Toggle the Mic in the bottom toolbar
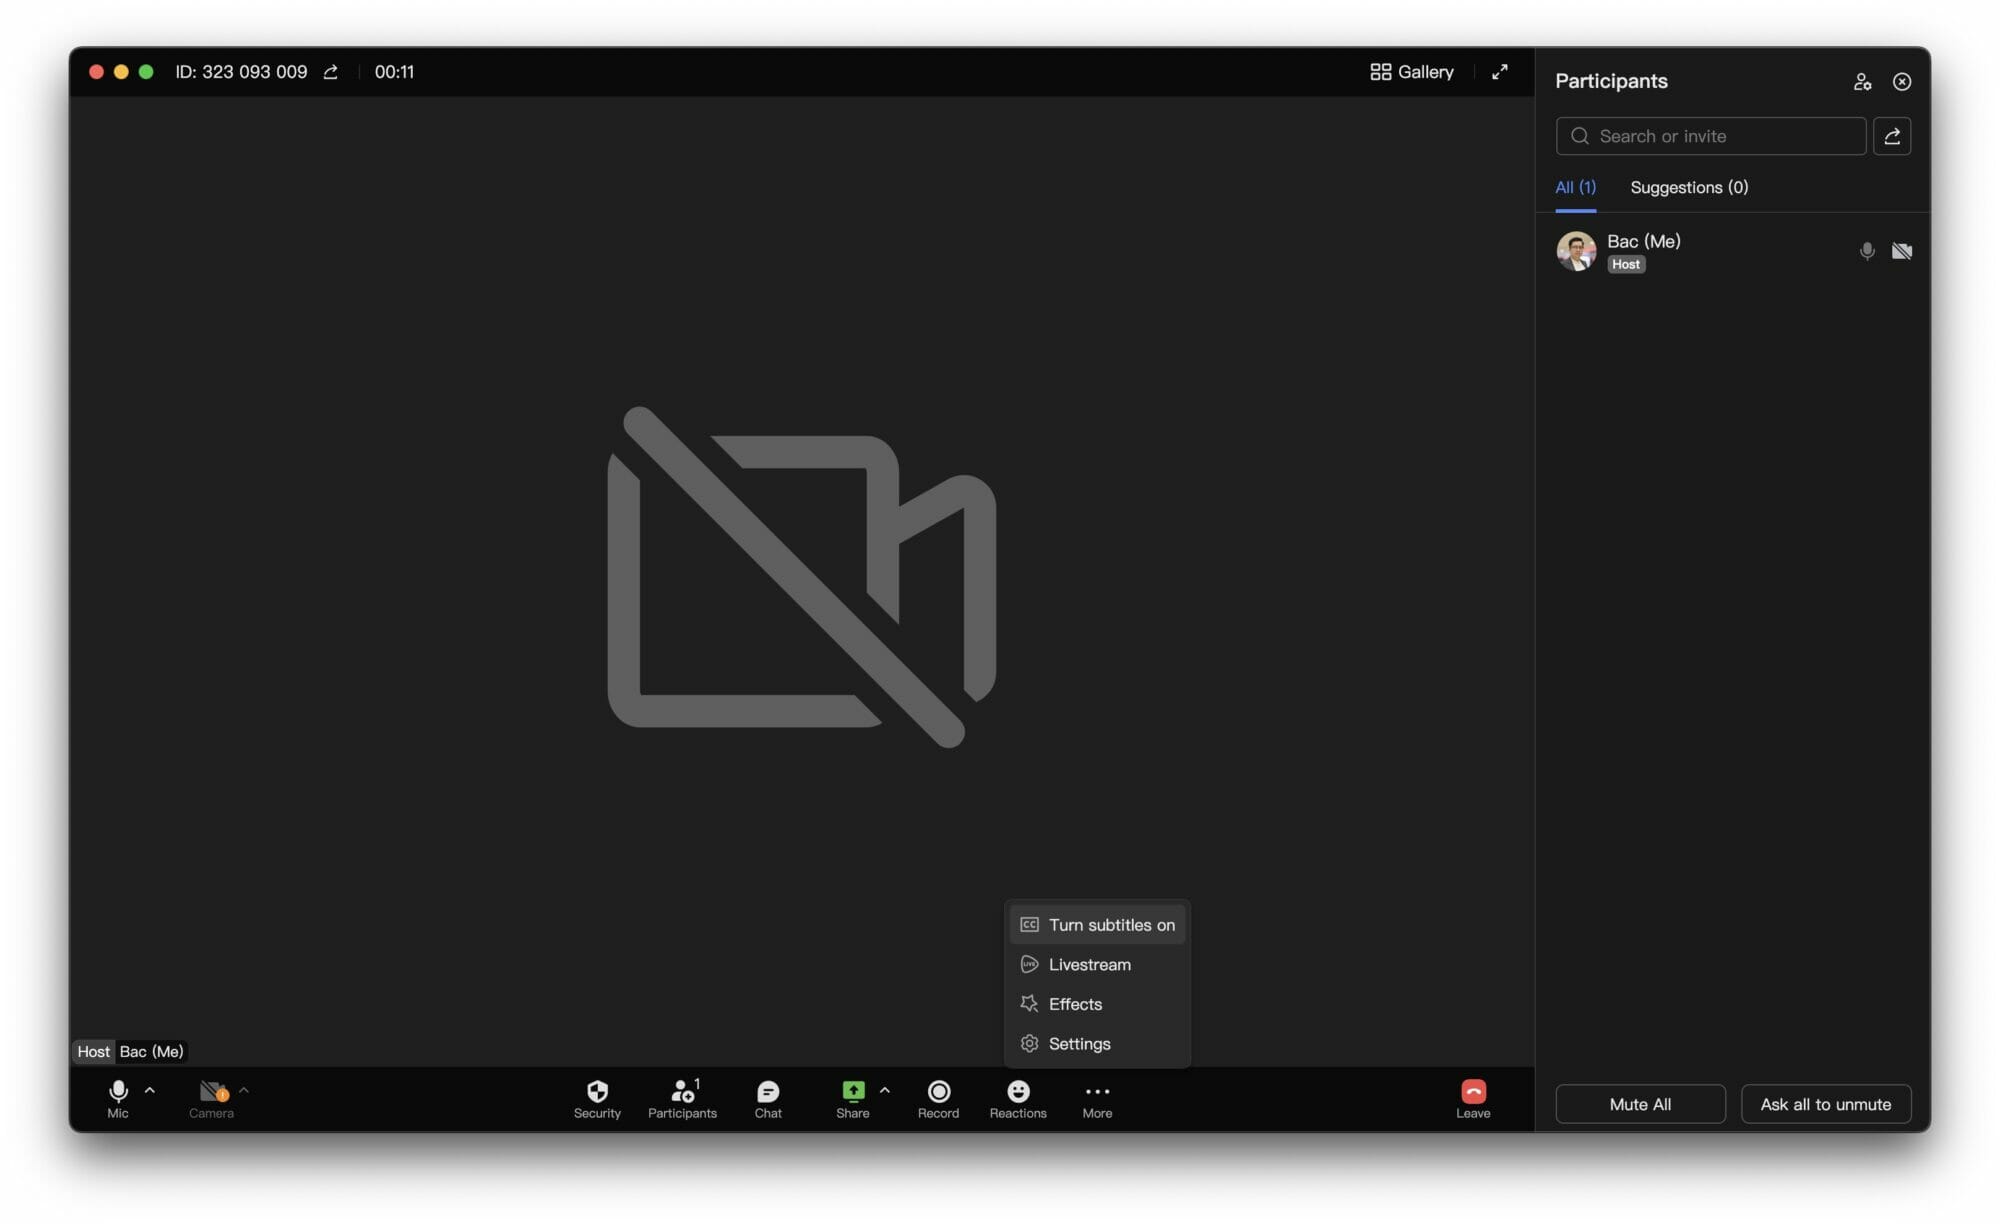The height and width of the screenshot is (1224, 2000). (x=118, y=1098)
